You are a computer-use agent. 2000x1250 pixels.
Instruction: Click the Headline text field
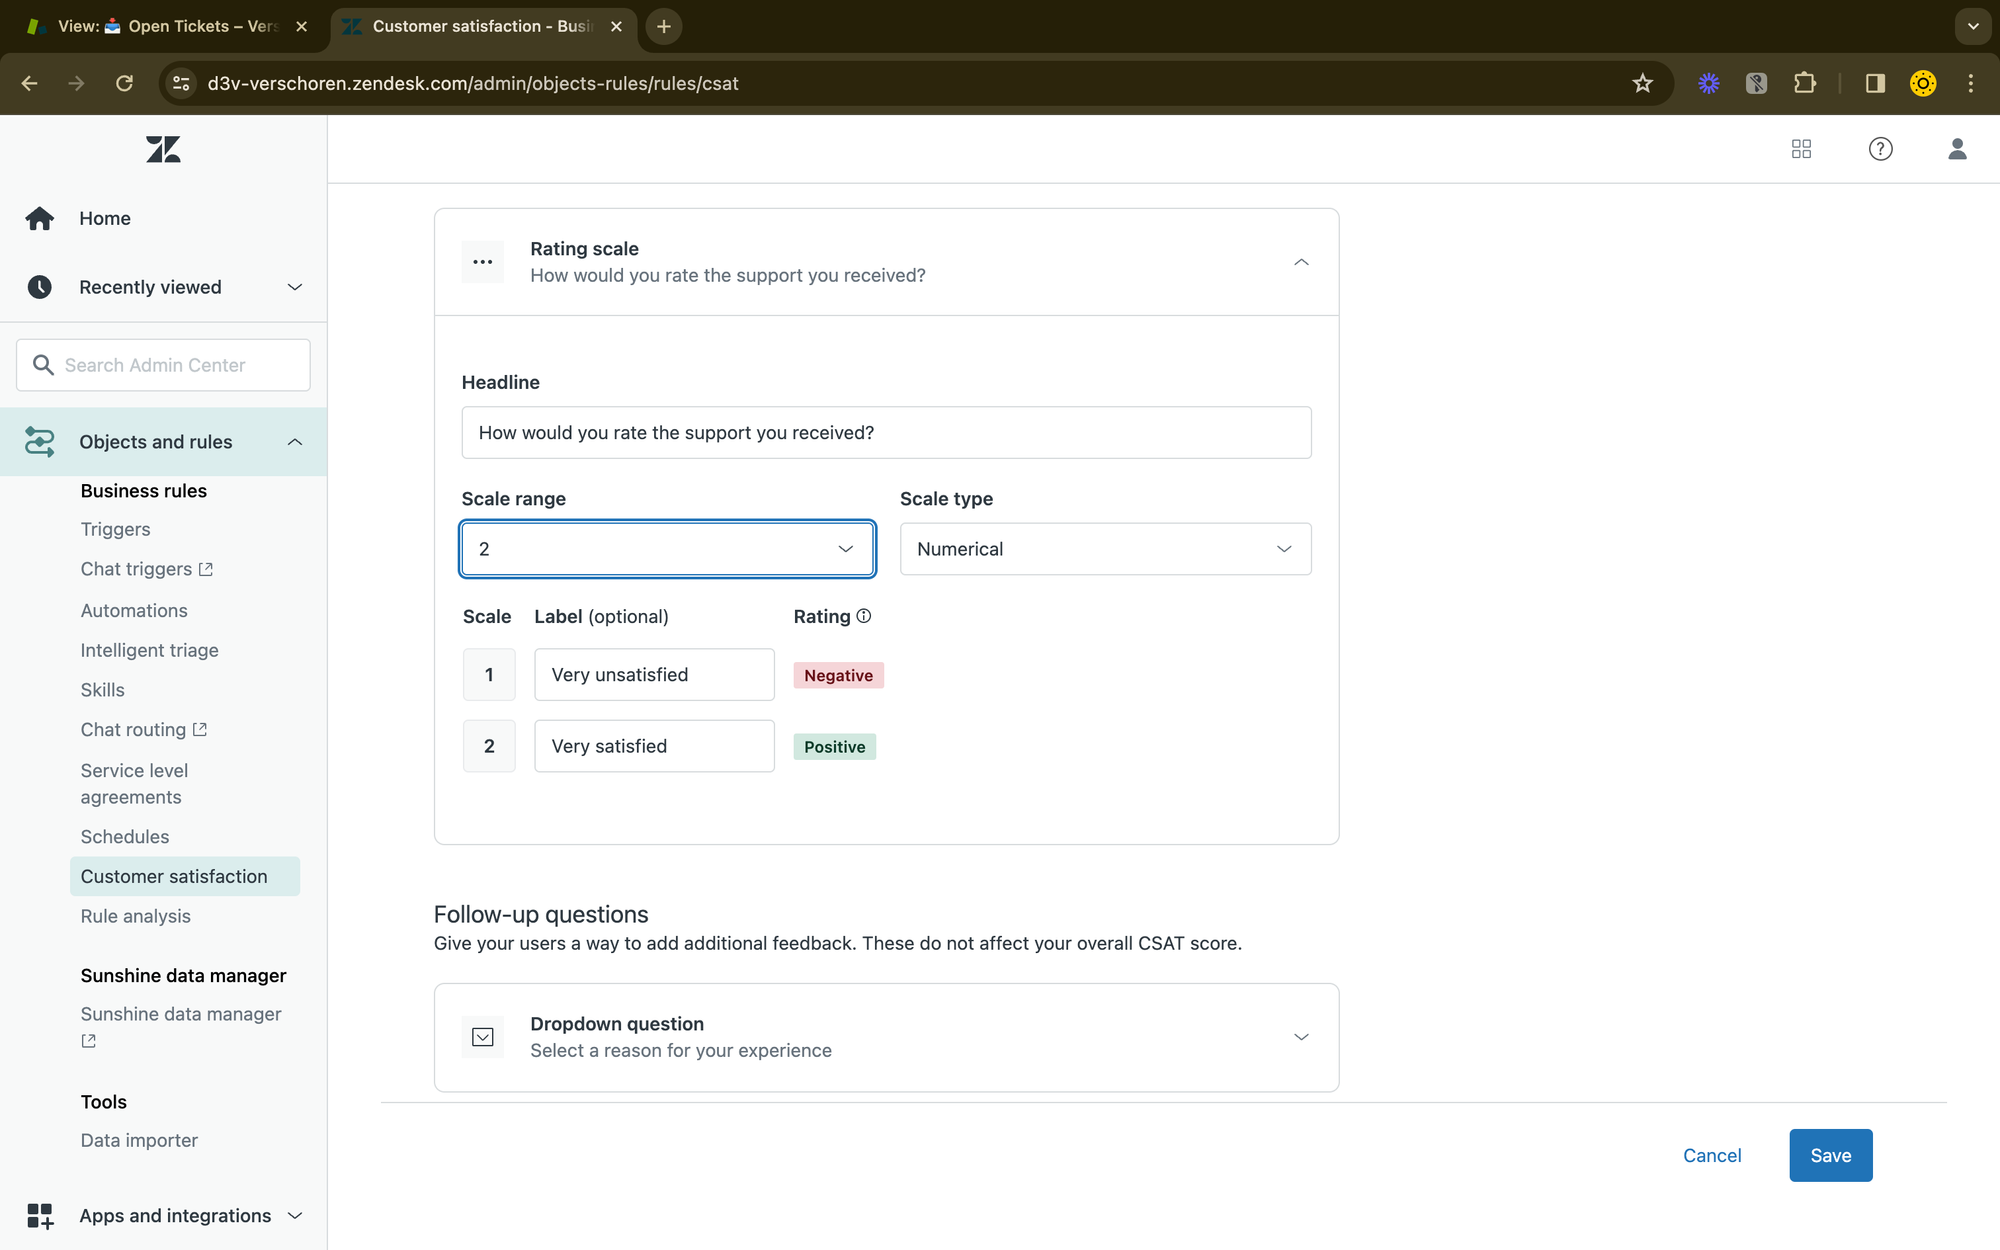point(886,433)
